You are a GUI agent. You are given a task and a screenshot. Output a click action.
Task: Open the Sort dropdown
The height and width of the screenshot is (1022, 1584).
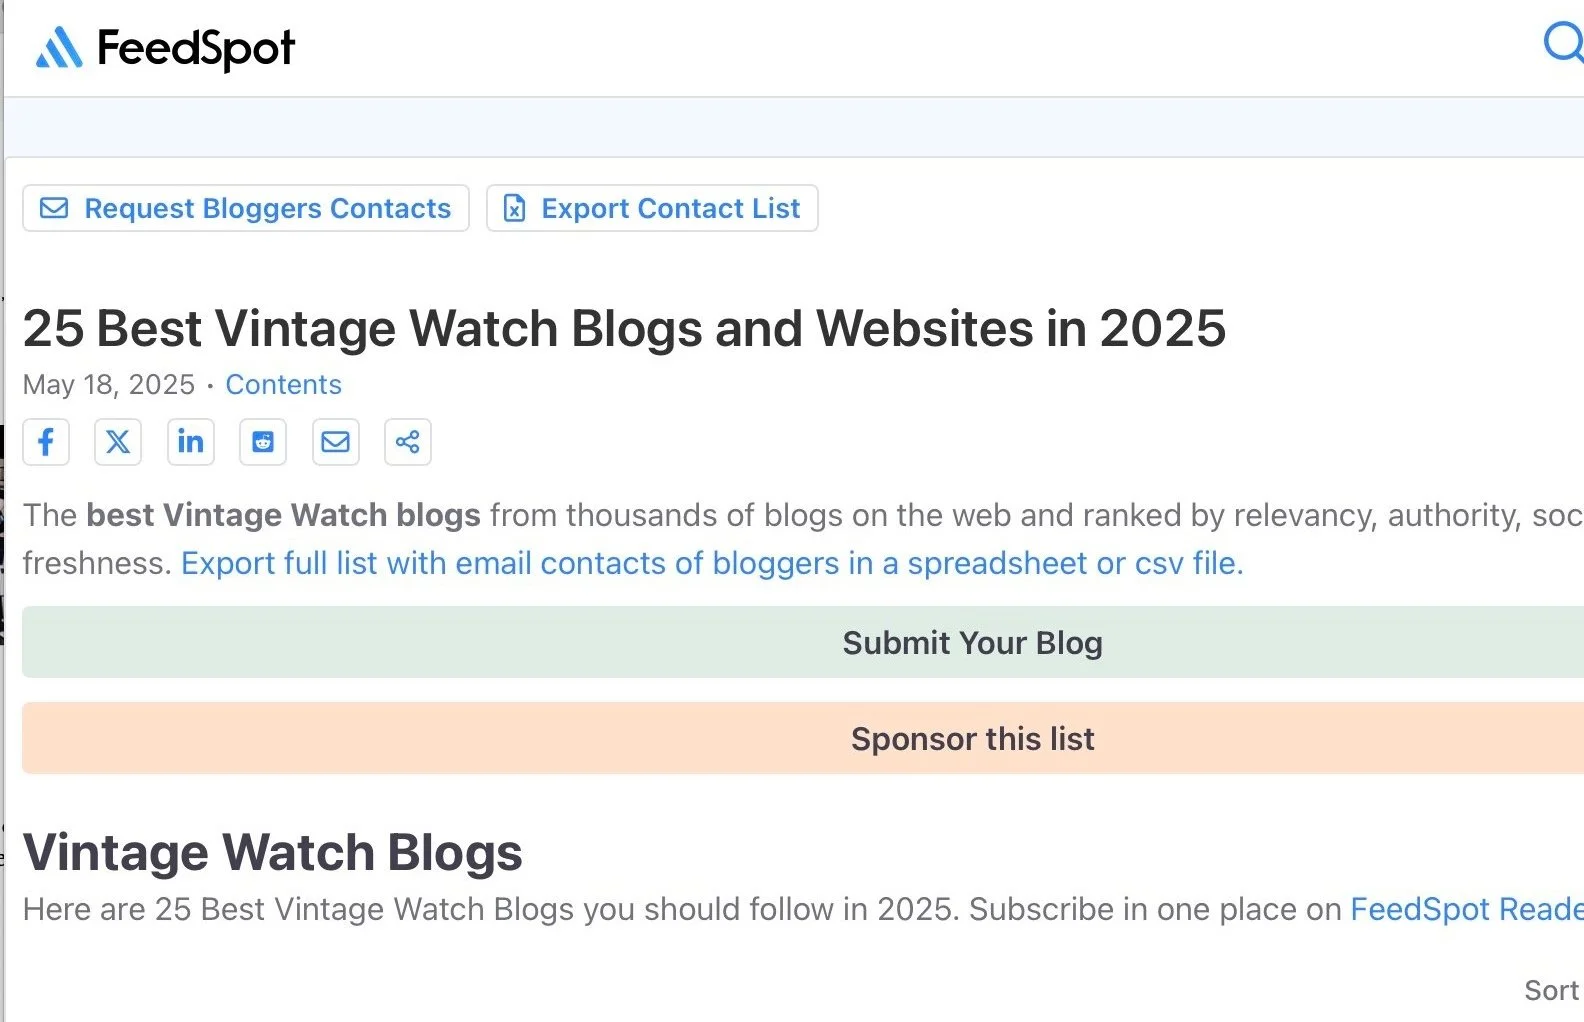1552,991
